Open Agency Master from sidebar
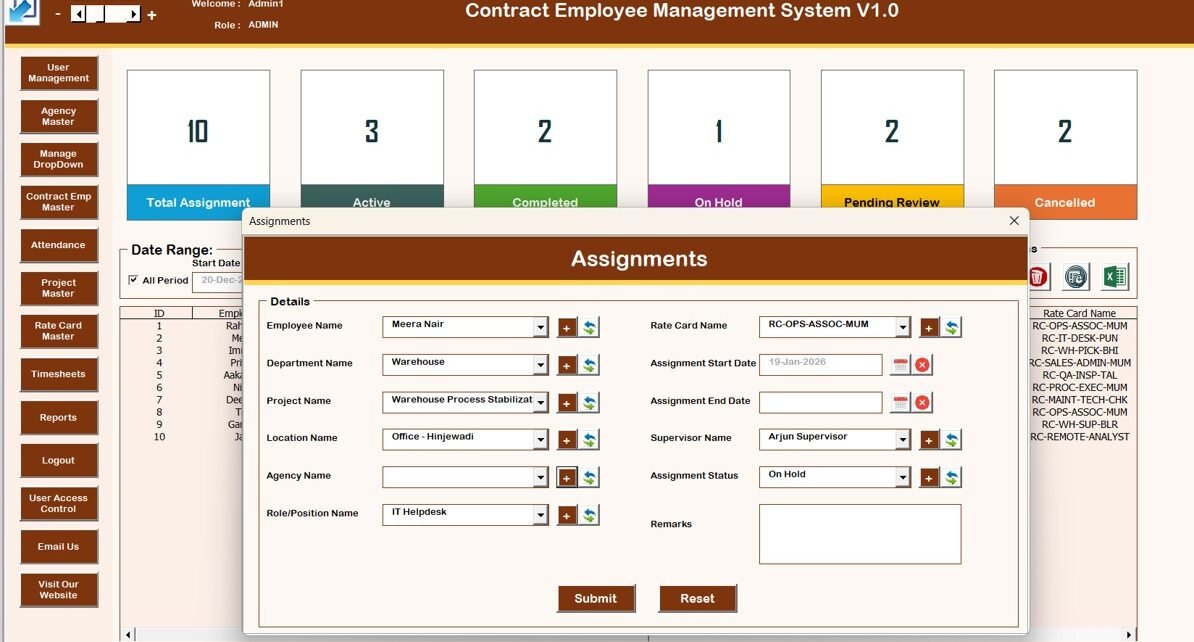The height and width of the screenshot is (642, 1194). pos(59,116)
